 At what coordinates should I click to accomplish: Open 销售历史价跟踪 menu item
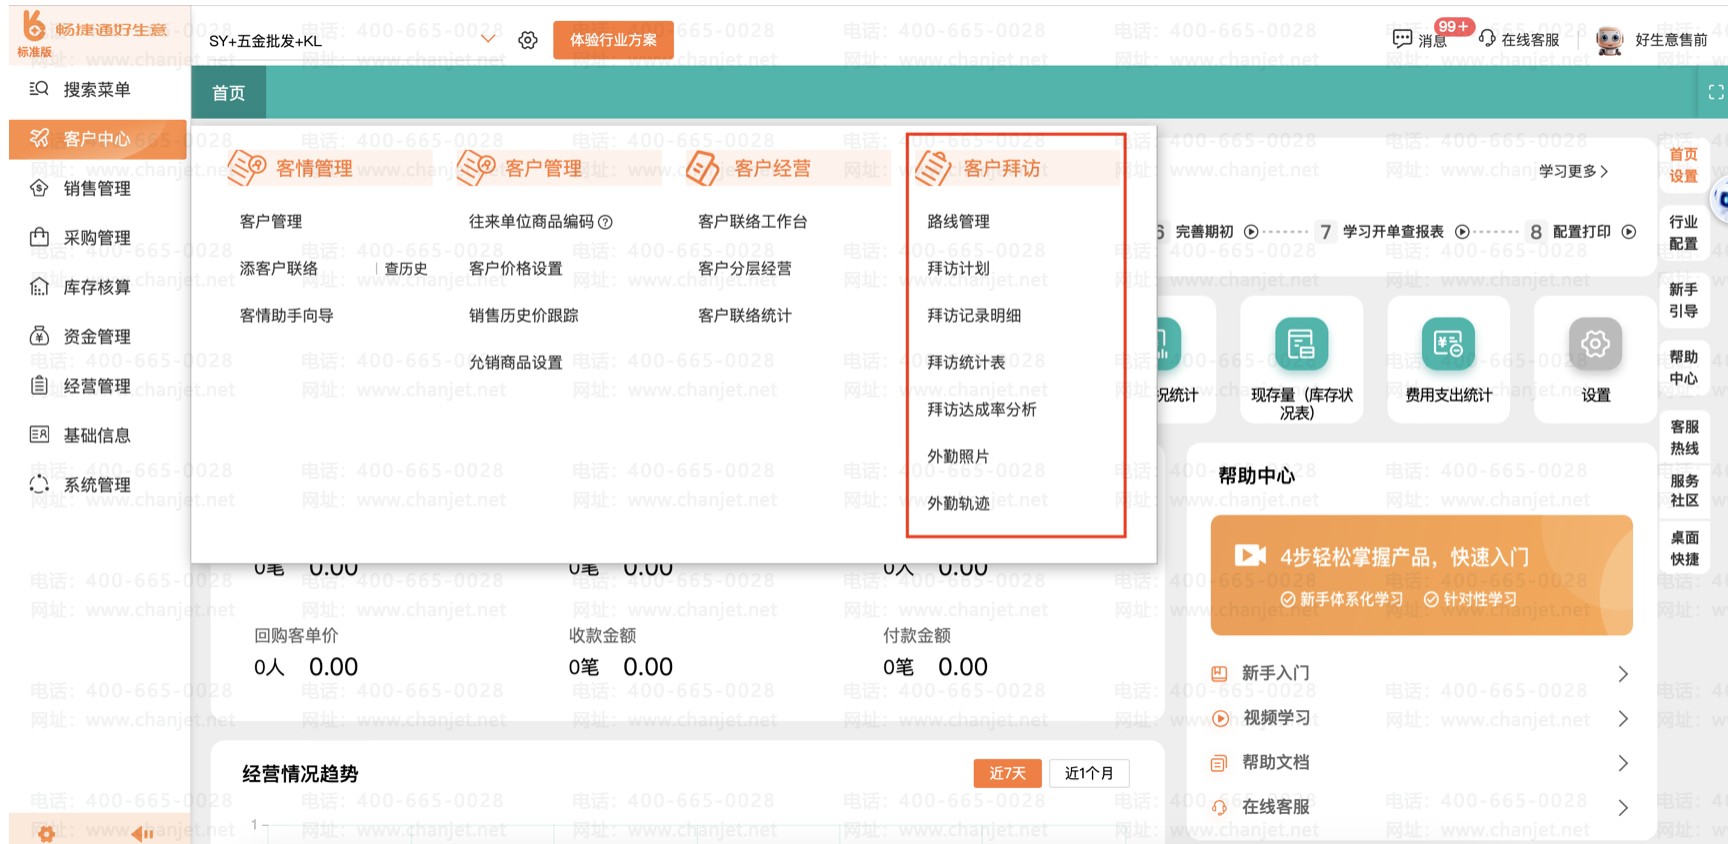pyautogui.click(x=524, y=315)
